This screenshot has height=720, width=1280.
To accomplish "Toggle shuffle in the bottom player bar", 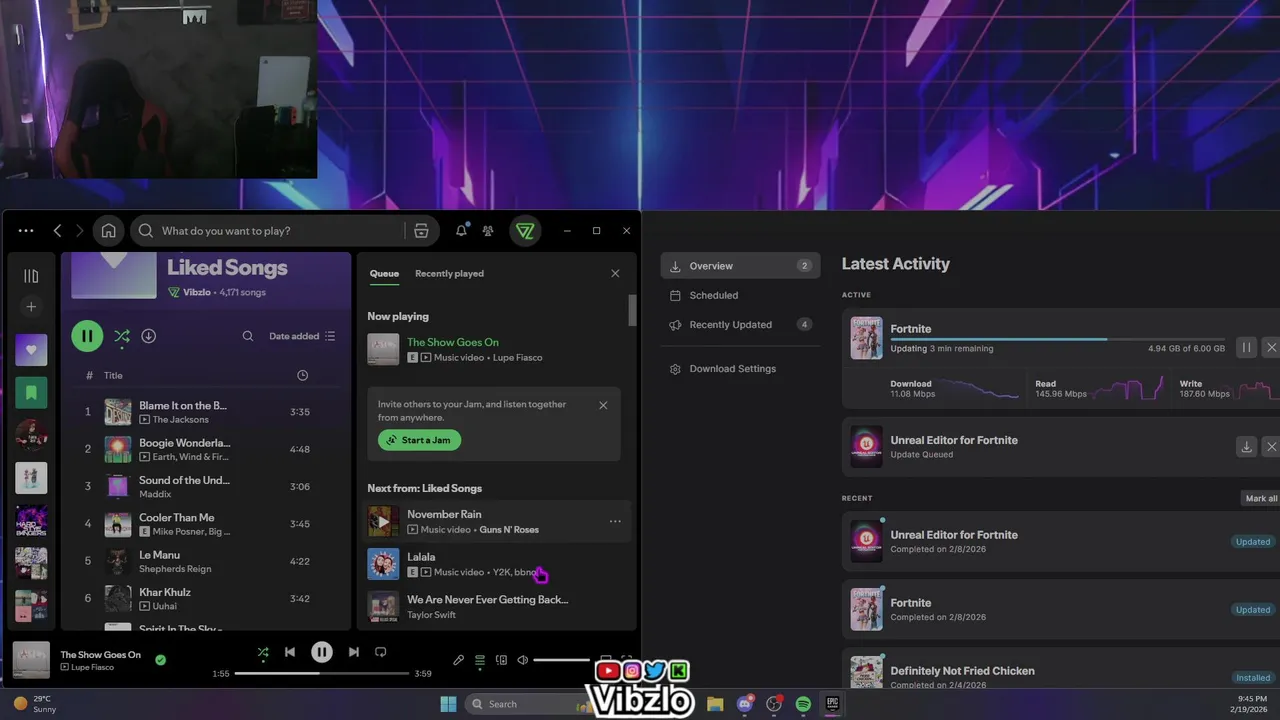I will click(x=263, y=652).
